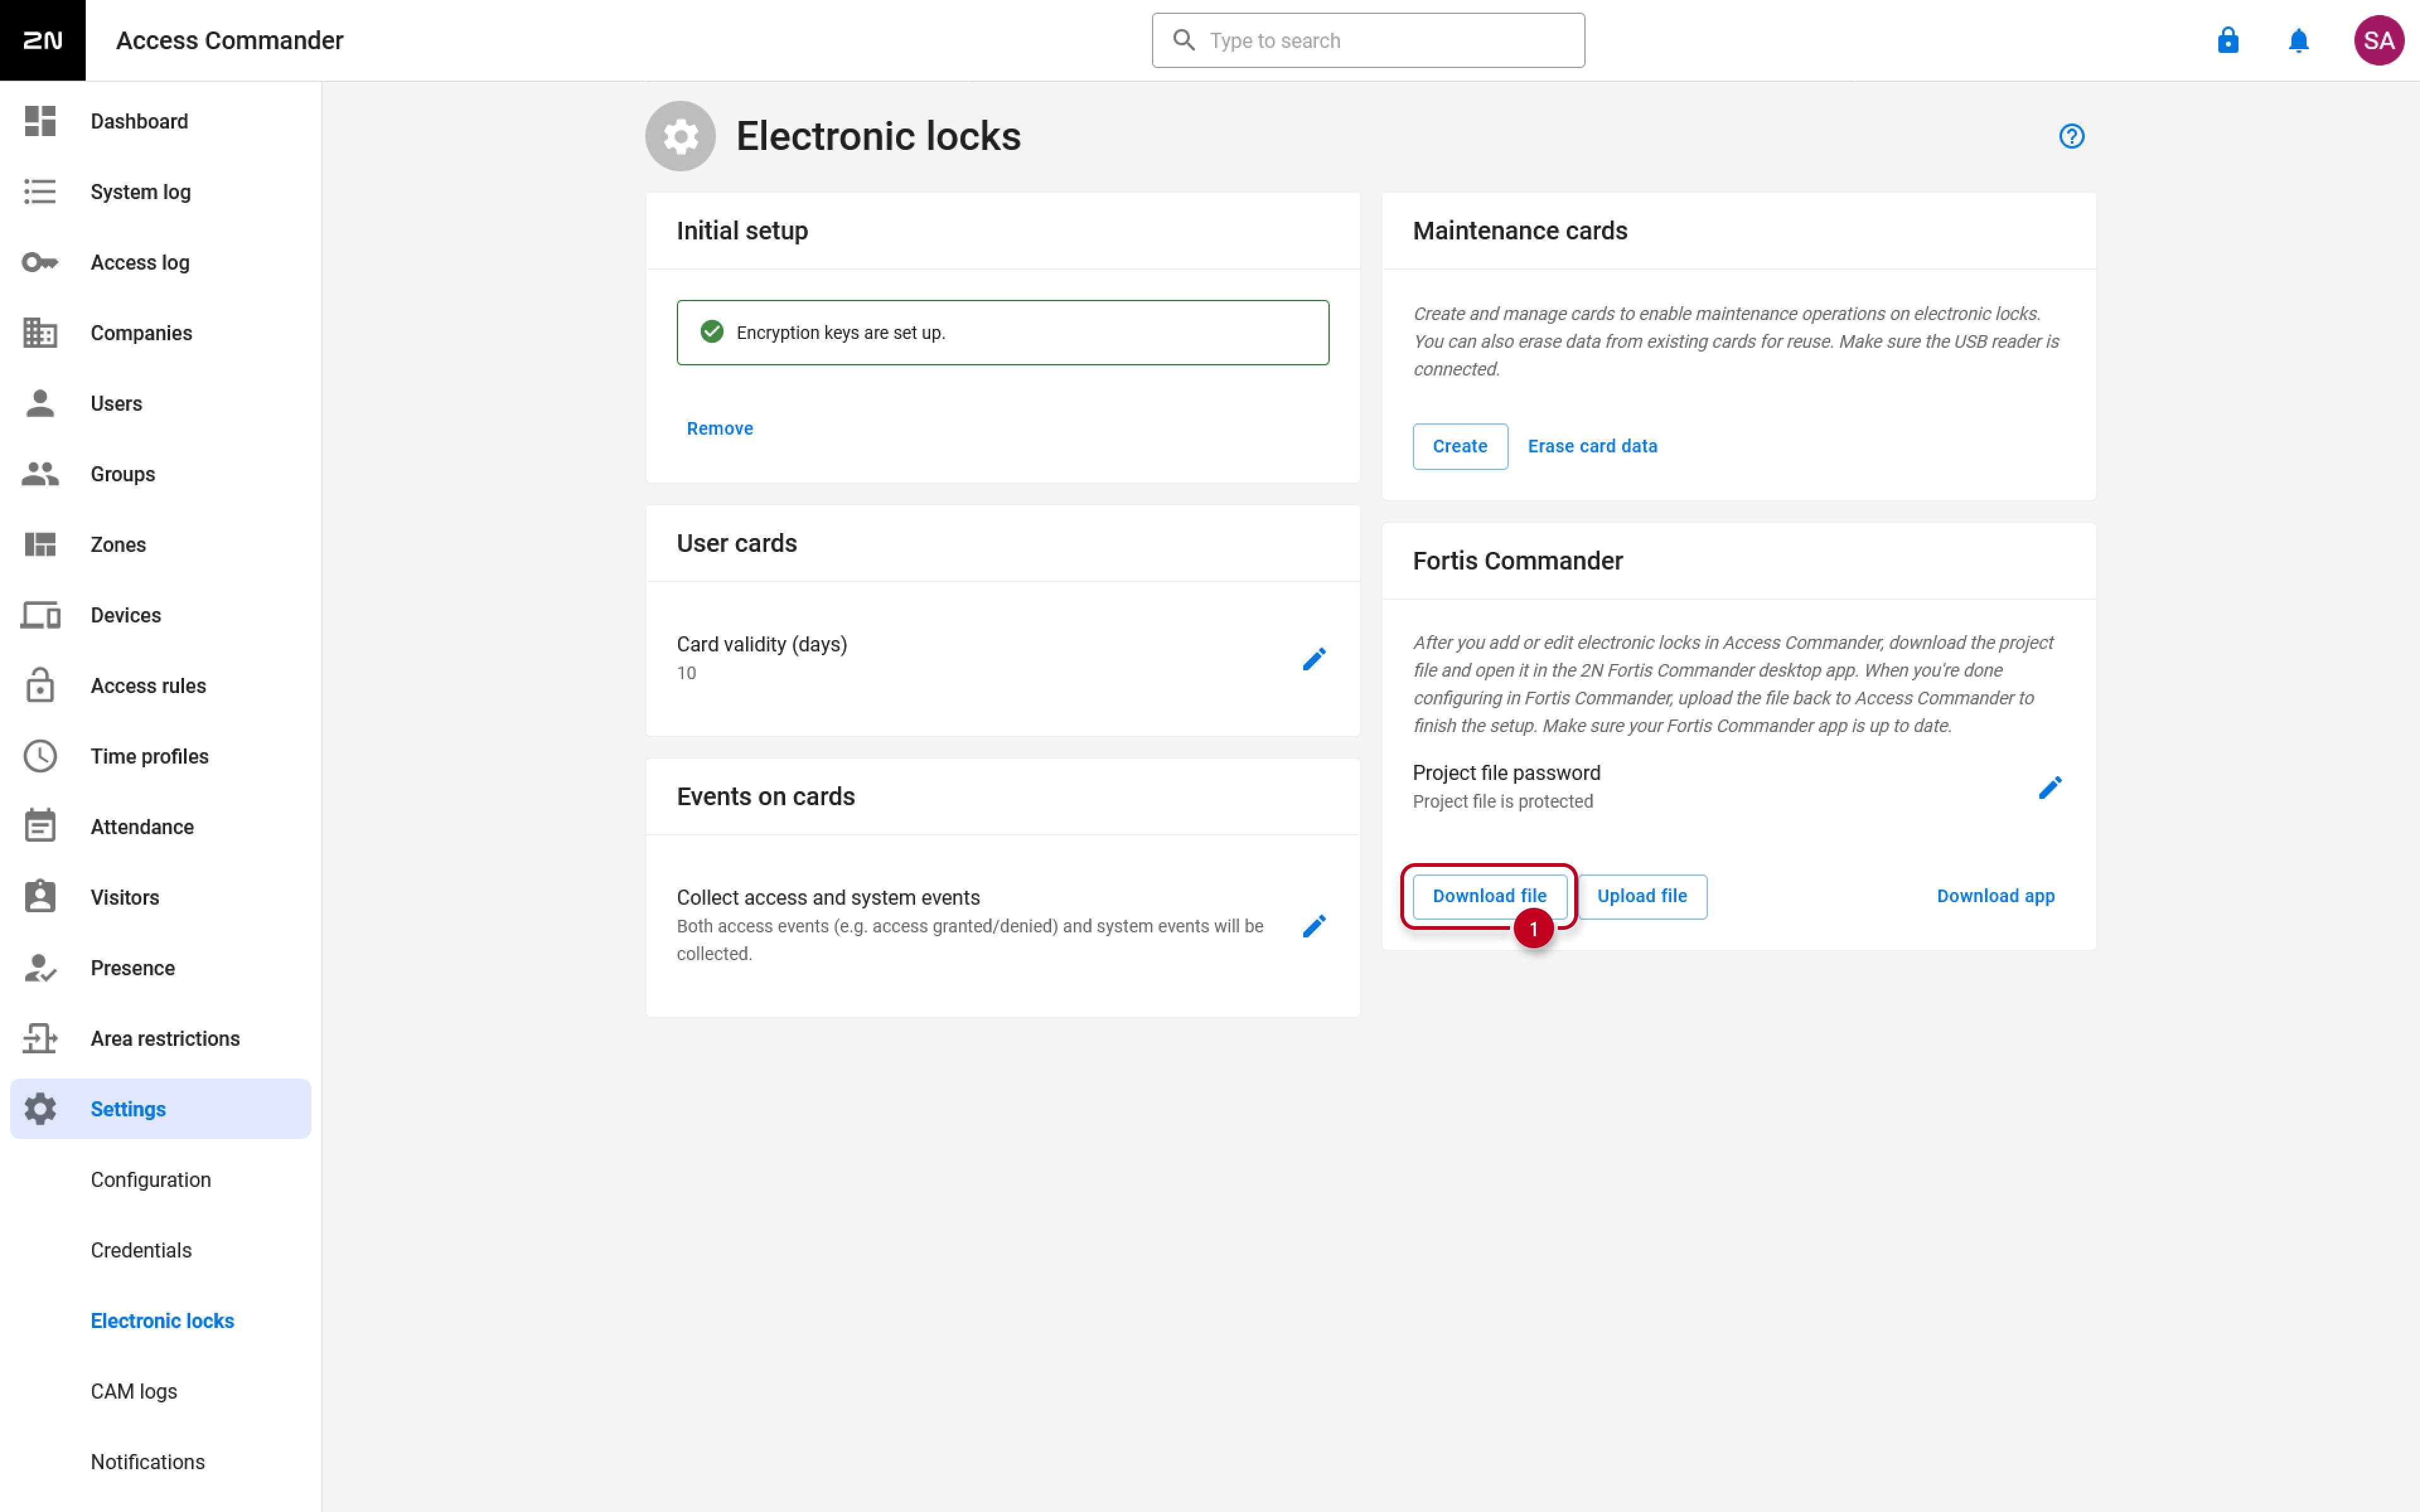Screen dimensions: 2420x1512
Task: Go to Access rules
Action: click(x=160, y=685)
